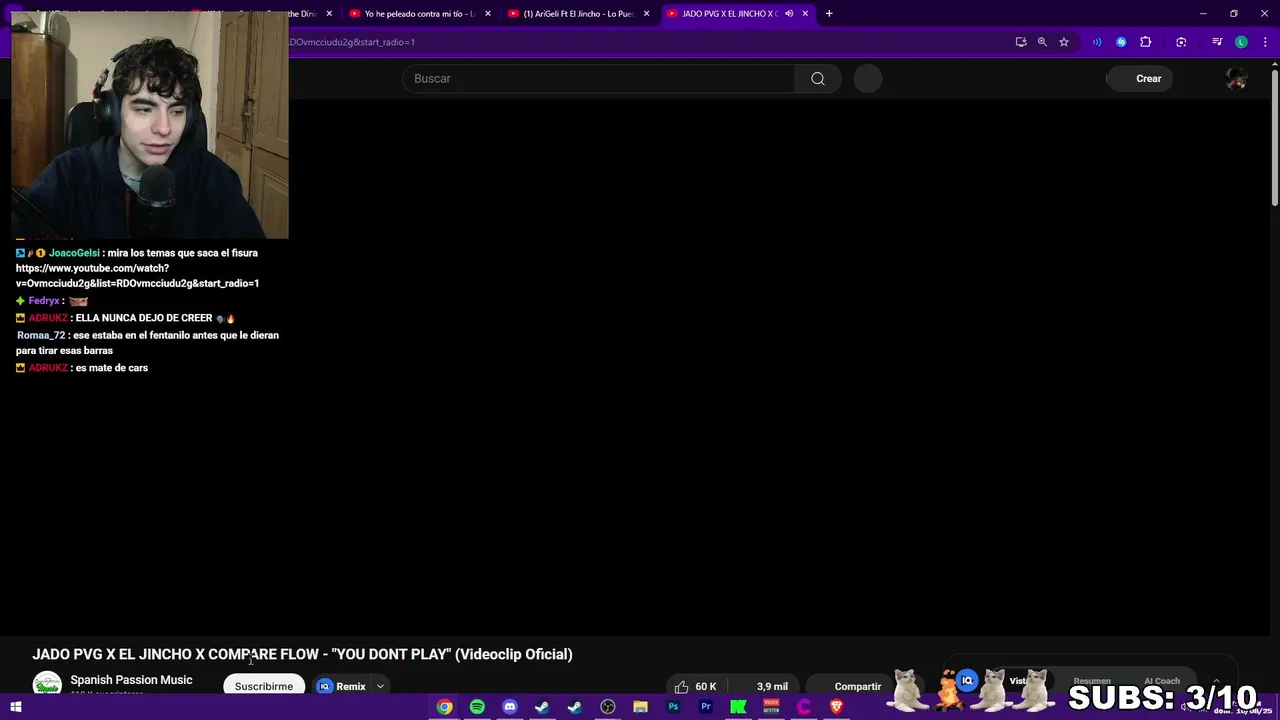Click the video title 'YOU DONT PLAY'
Image resolution: width=1280 pixels, height=720 pixels.
click(302, 654)
